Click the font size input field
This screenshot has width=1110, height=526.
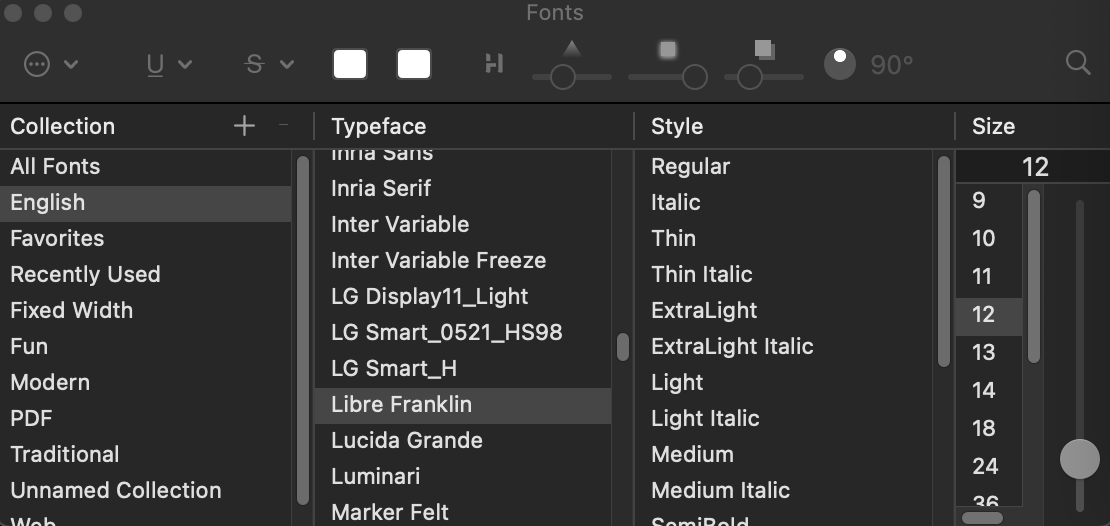(x=1033, y=167)
